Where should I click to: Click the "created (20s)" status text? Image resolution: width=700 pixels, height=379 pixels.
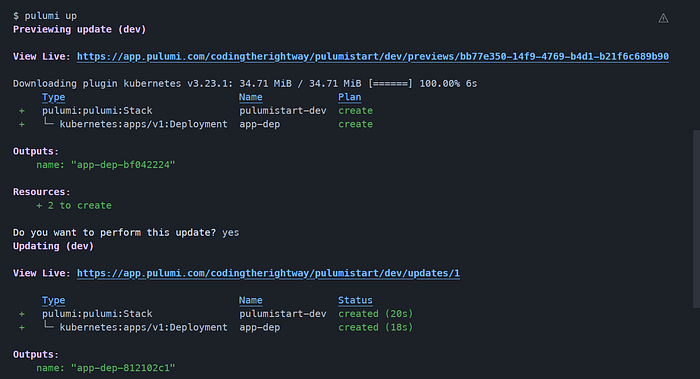click(375, 314)
